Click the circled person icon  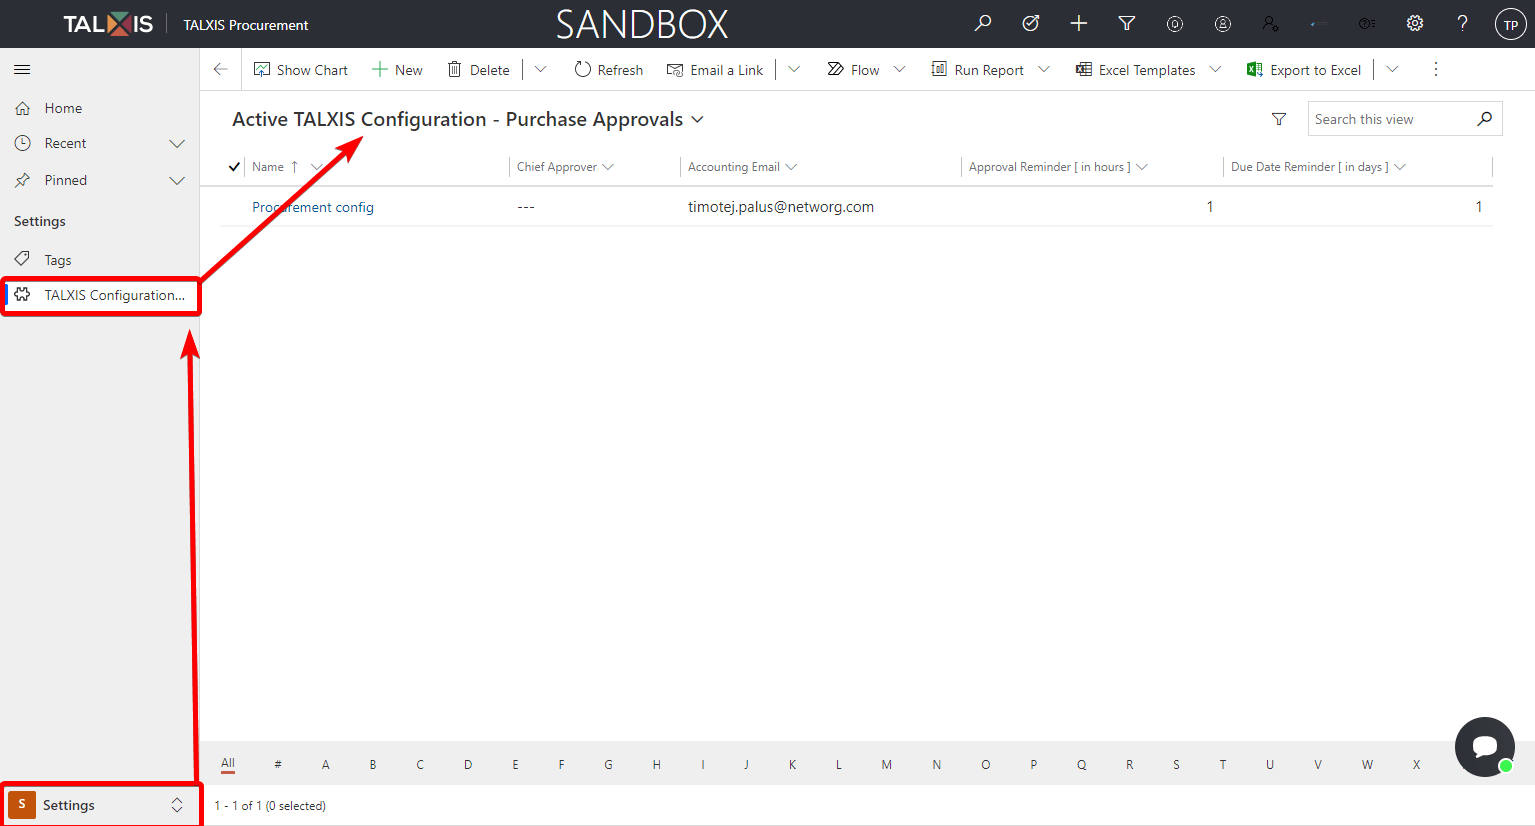click(1223, 23)
